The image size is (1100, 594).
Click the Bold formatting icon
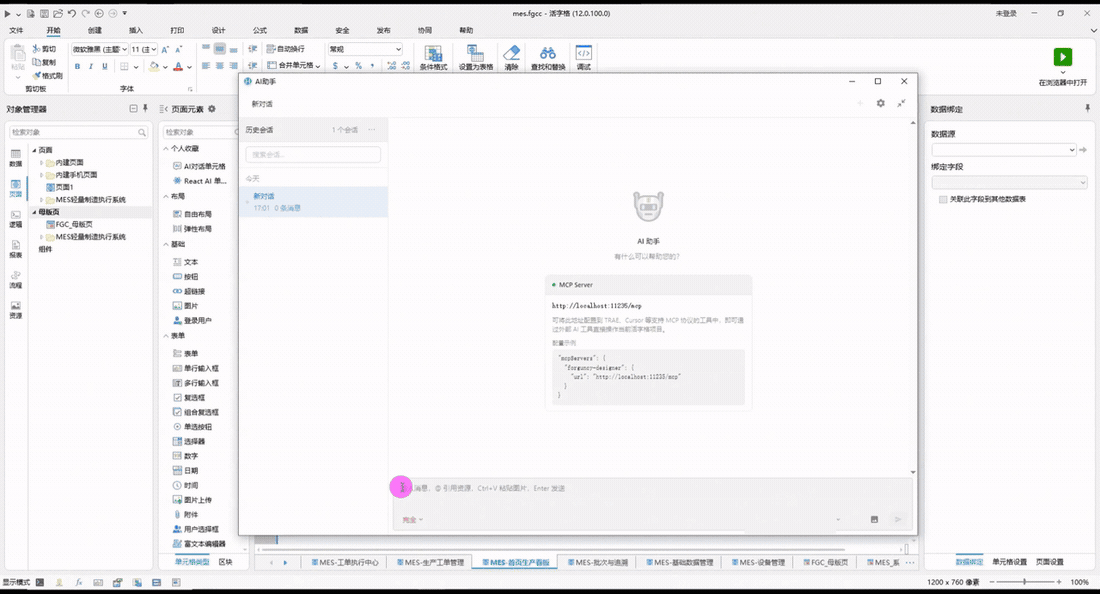(77, 67)
